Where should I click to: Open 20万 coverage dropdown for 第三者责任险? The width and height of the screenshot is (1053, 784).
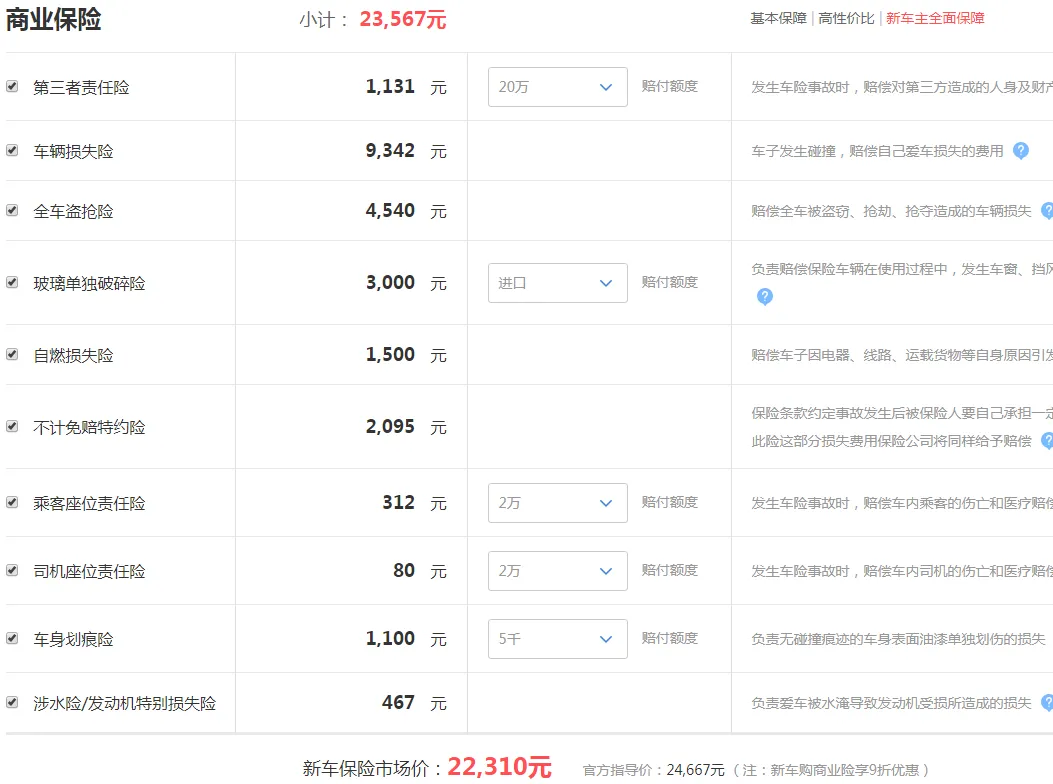pyautogui.click(x=557, y=87)
